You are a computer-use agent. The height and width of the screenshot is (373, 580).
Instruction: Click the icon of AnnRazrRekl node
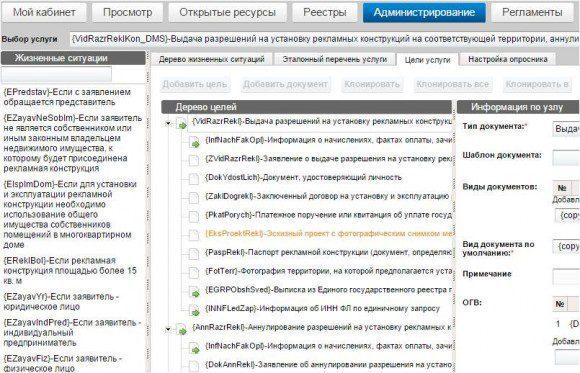[x=181, y=329]
